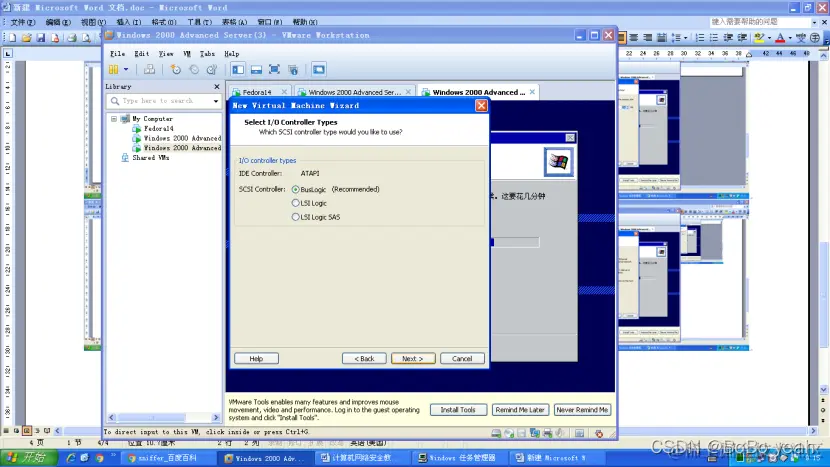Select Shared VMs in the Library tree
The height and width of the screenshot is (467, 830).
(x=150, y=157)
